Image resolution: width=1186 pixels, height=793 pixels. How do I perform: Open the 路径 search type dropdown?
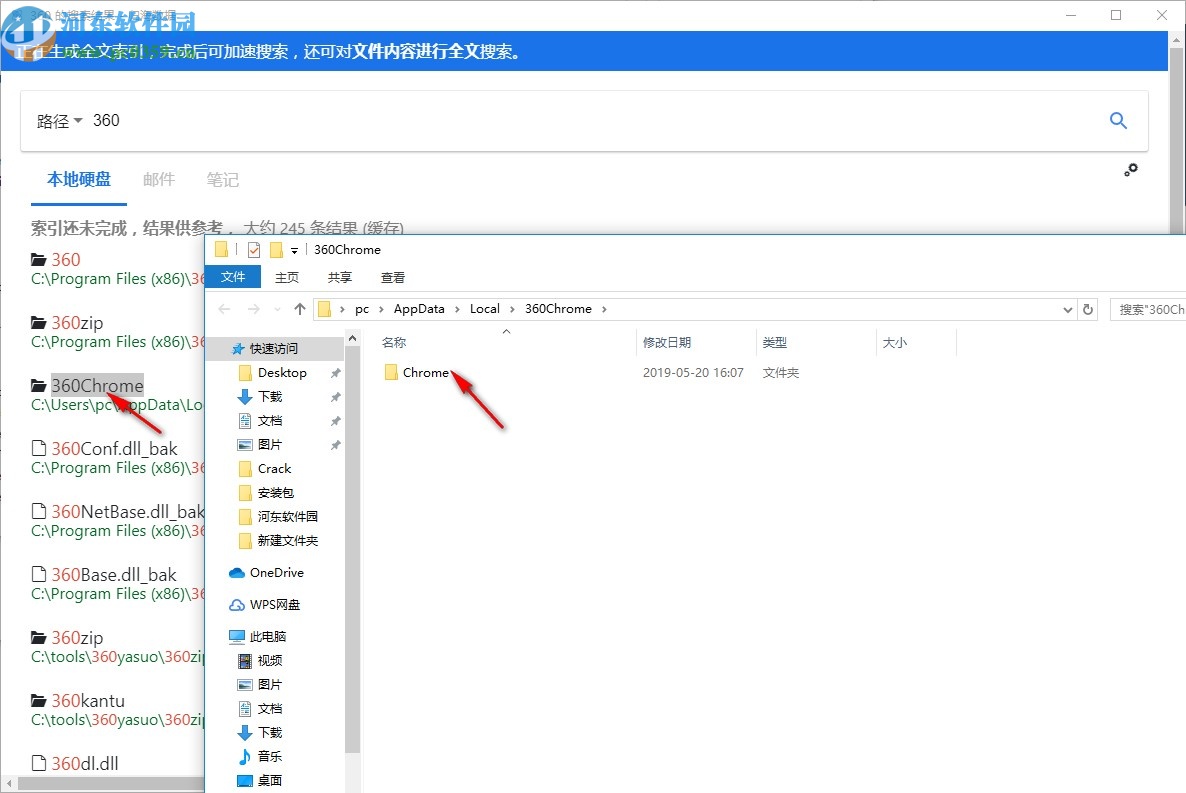click(59, 121)
